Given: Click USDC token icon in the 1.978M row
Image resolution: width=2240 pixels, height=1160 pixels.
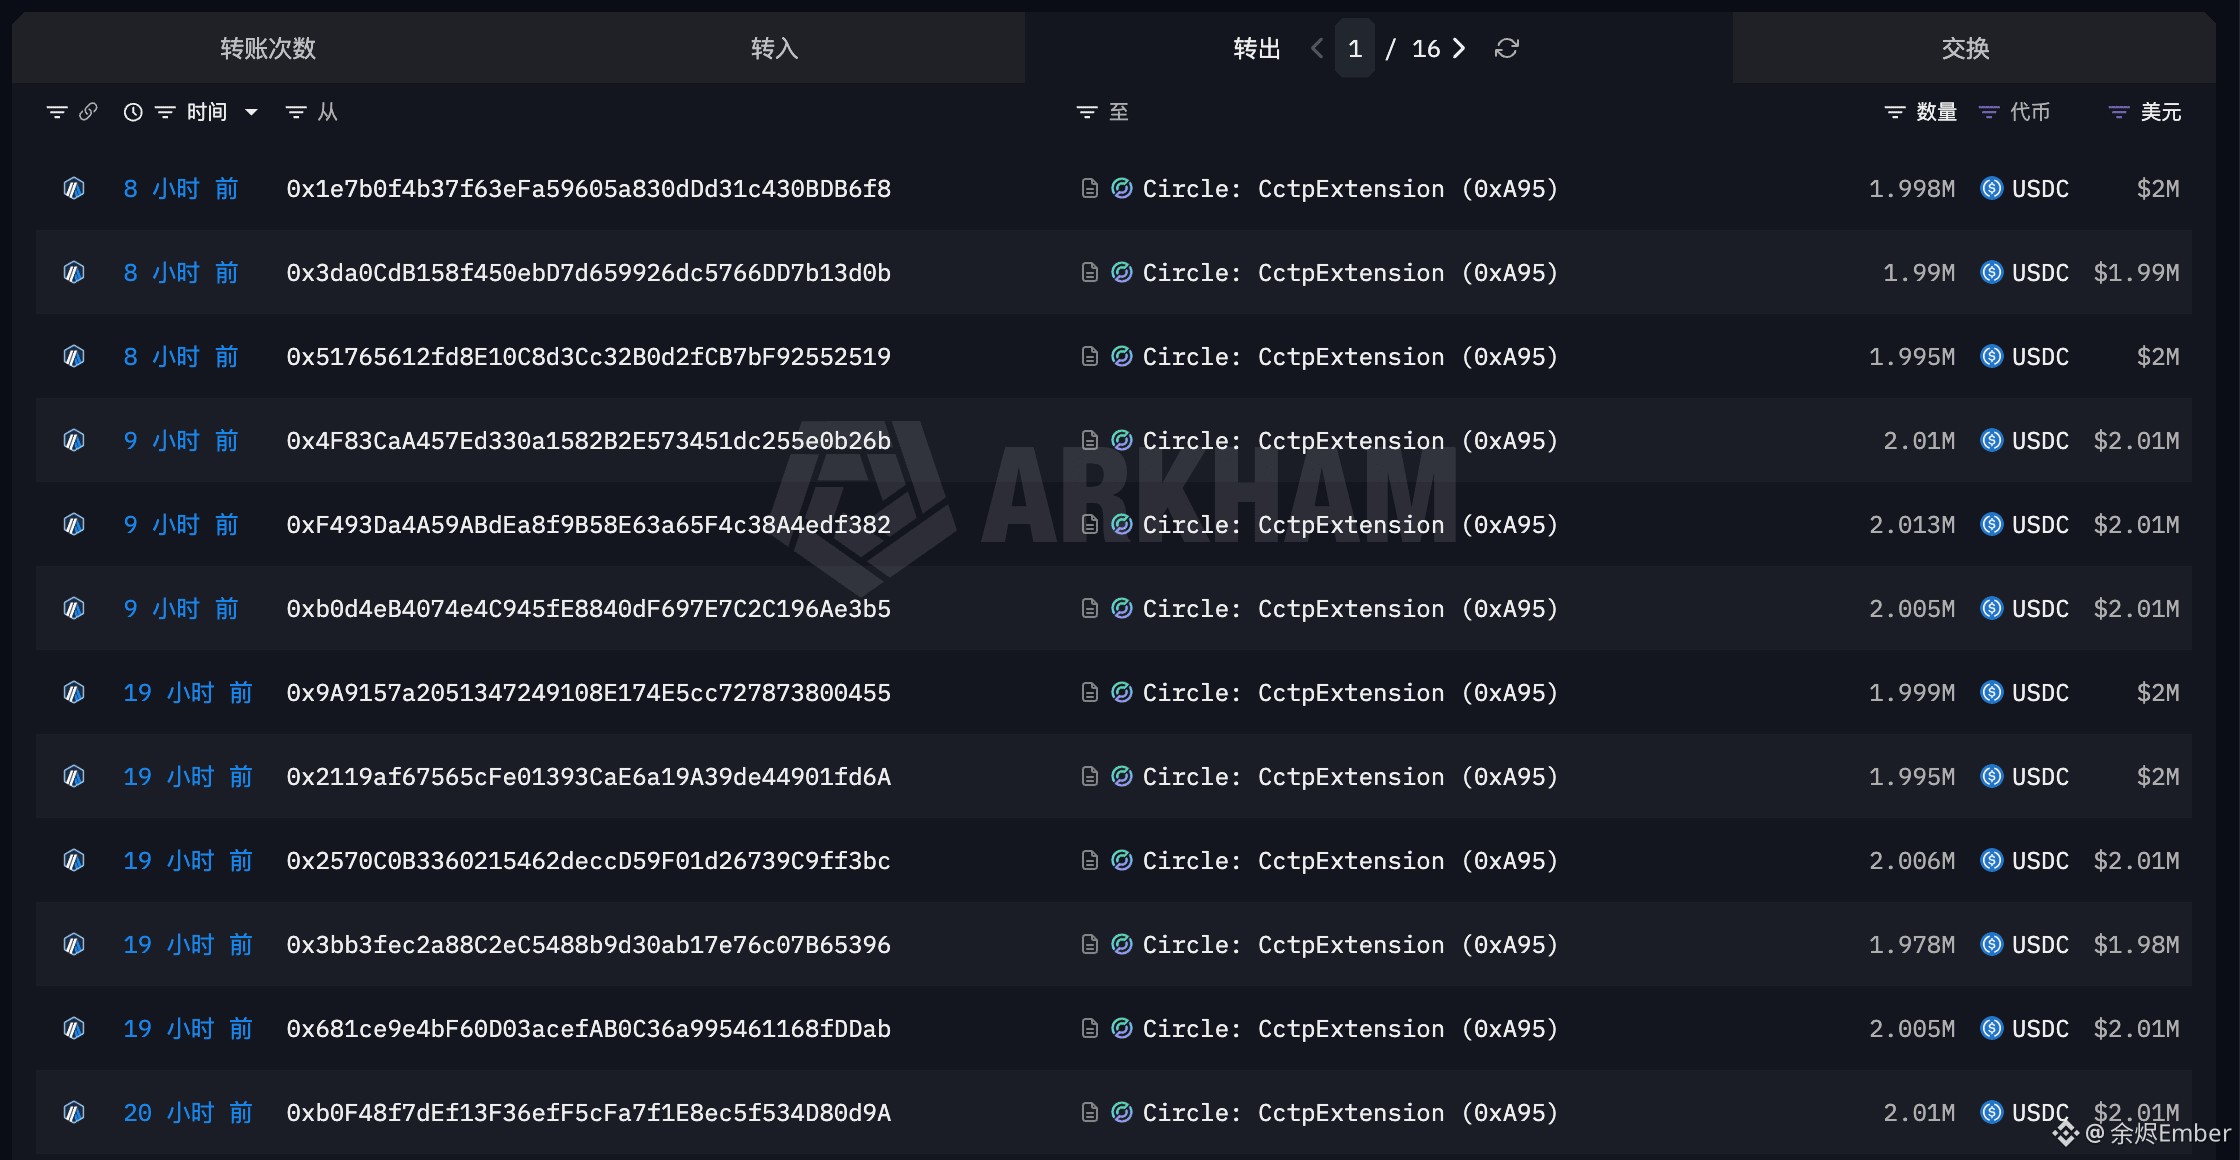Looking at the screenshot, I should [x=1992, y=945].
